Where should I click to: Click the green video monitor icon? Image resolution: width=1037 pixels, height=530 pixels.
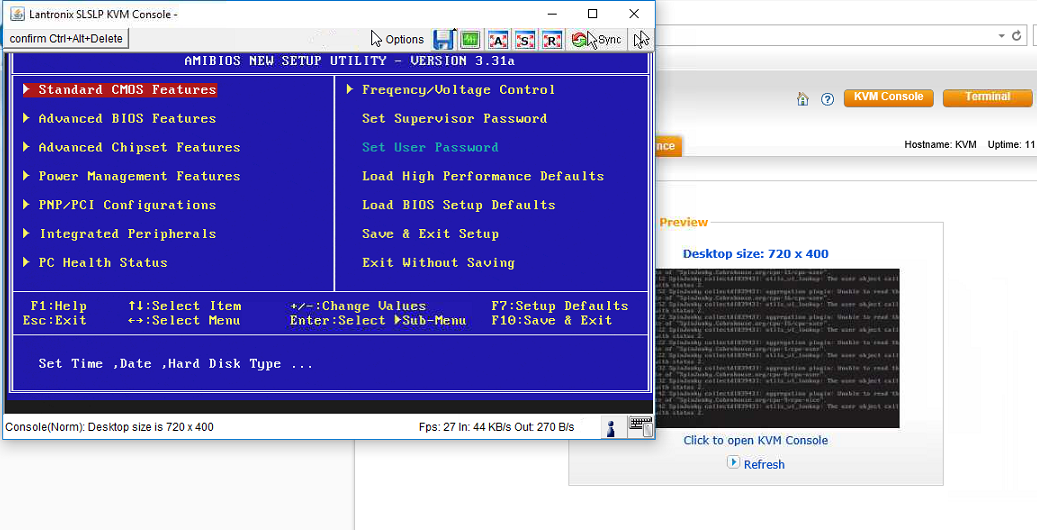[470, 40]
